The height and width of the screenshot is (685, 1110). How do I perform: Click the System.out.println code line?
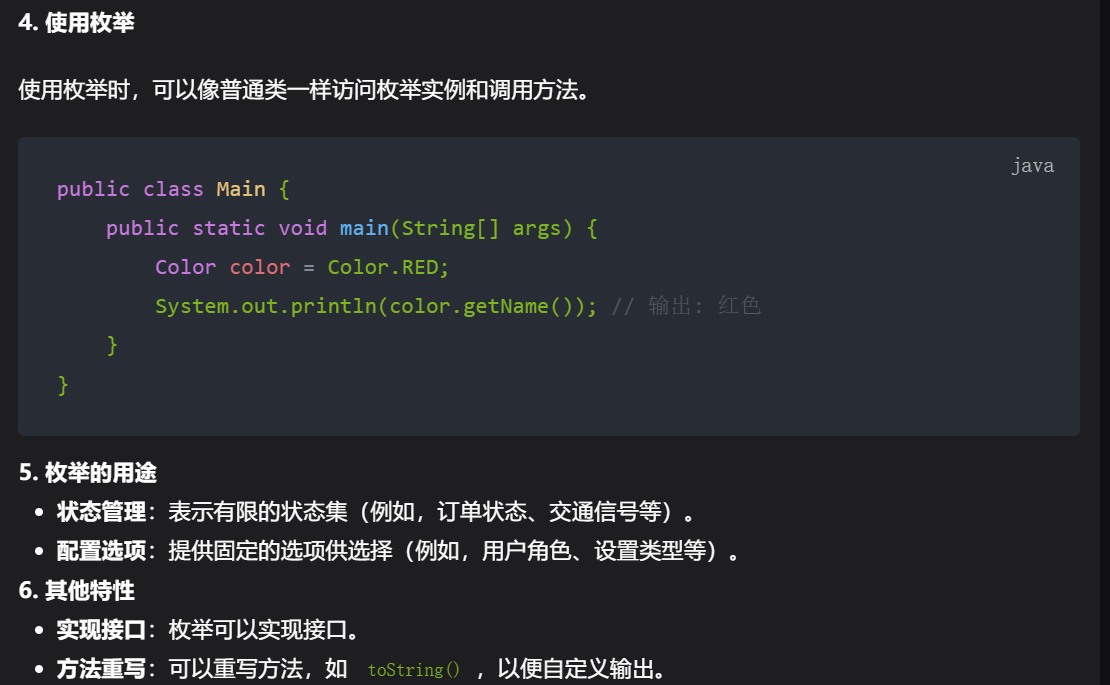pos(376,306)
